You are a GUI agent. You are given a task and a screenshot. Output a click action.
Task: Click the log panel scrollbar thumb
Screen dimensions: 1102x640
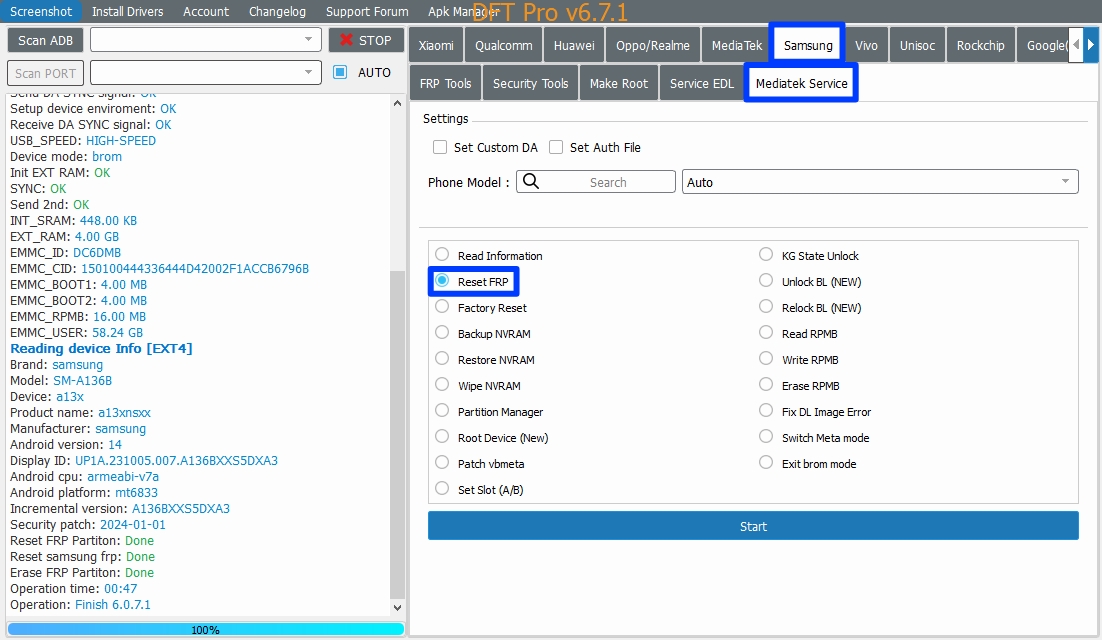[x=397, y=434]
